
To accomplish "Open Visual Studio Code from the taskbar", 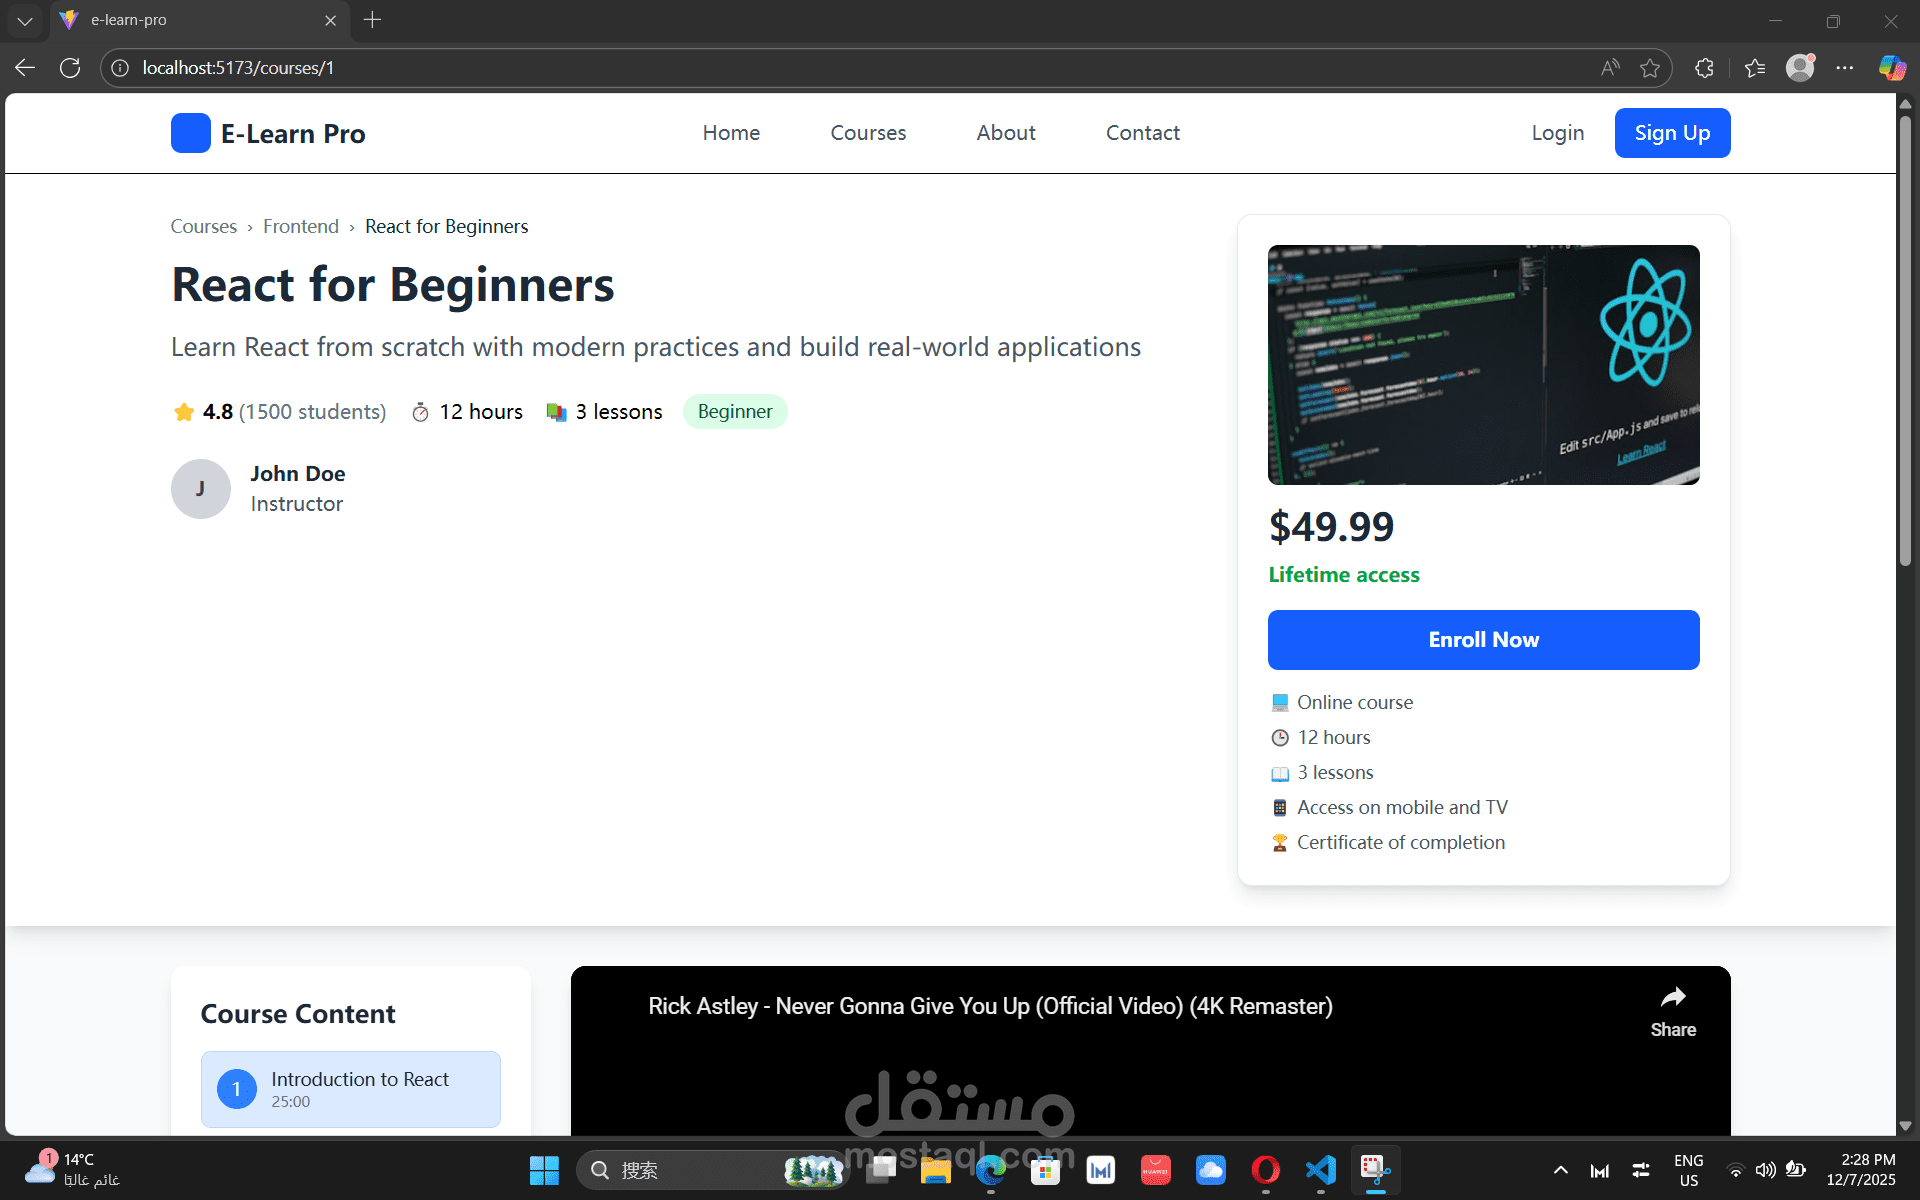I will [x=1320, y=1170].
